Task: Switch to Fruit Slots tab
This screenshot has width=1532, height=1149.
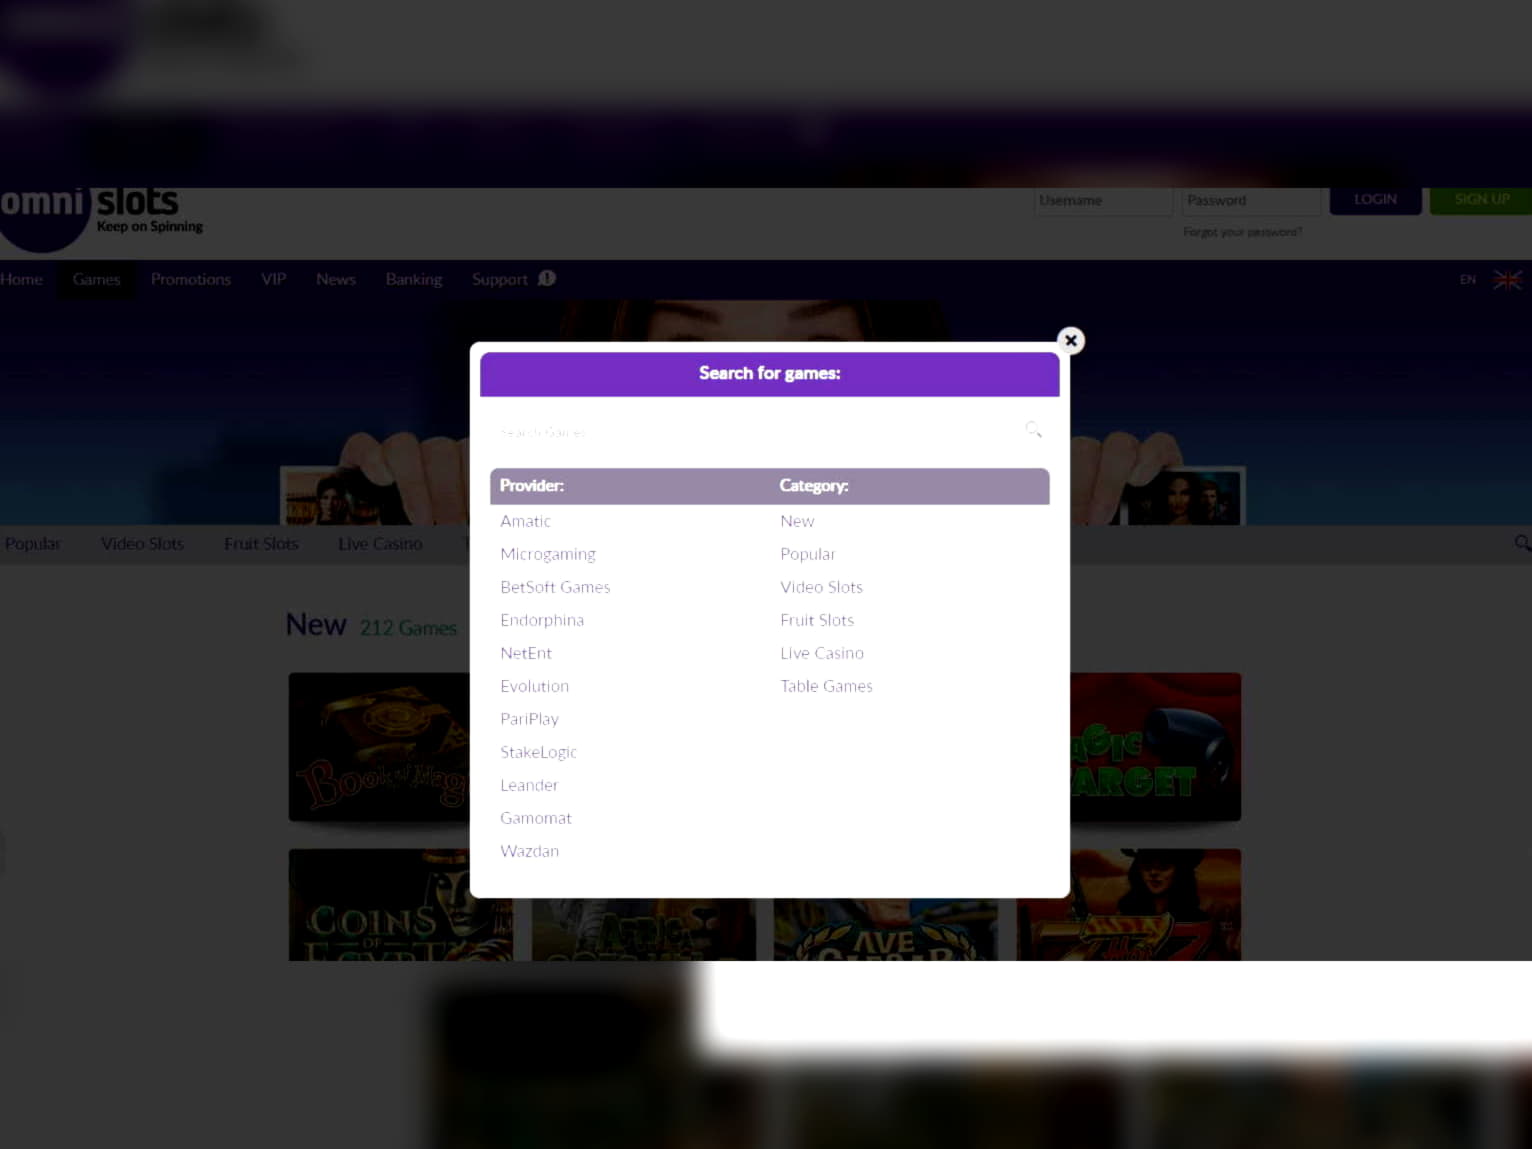Action: [261, 544]
